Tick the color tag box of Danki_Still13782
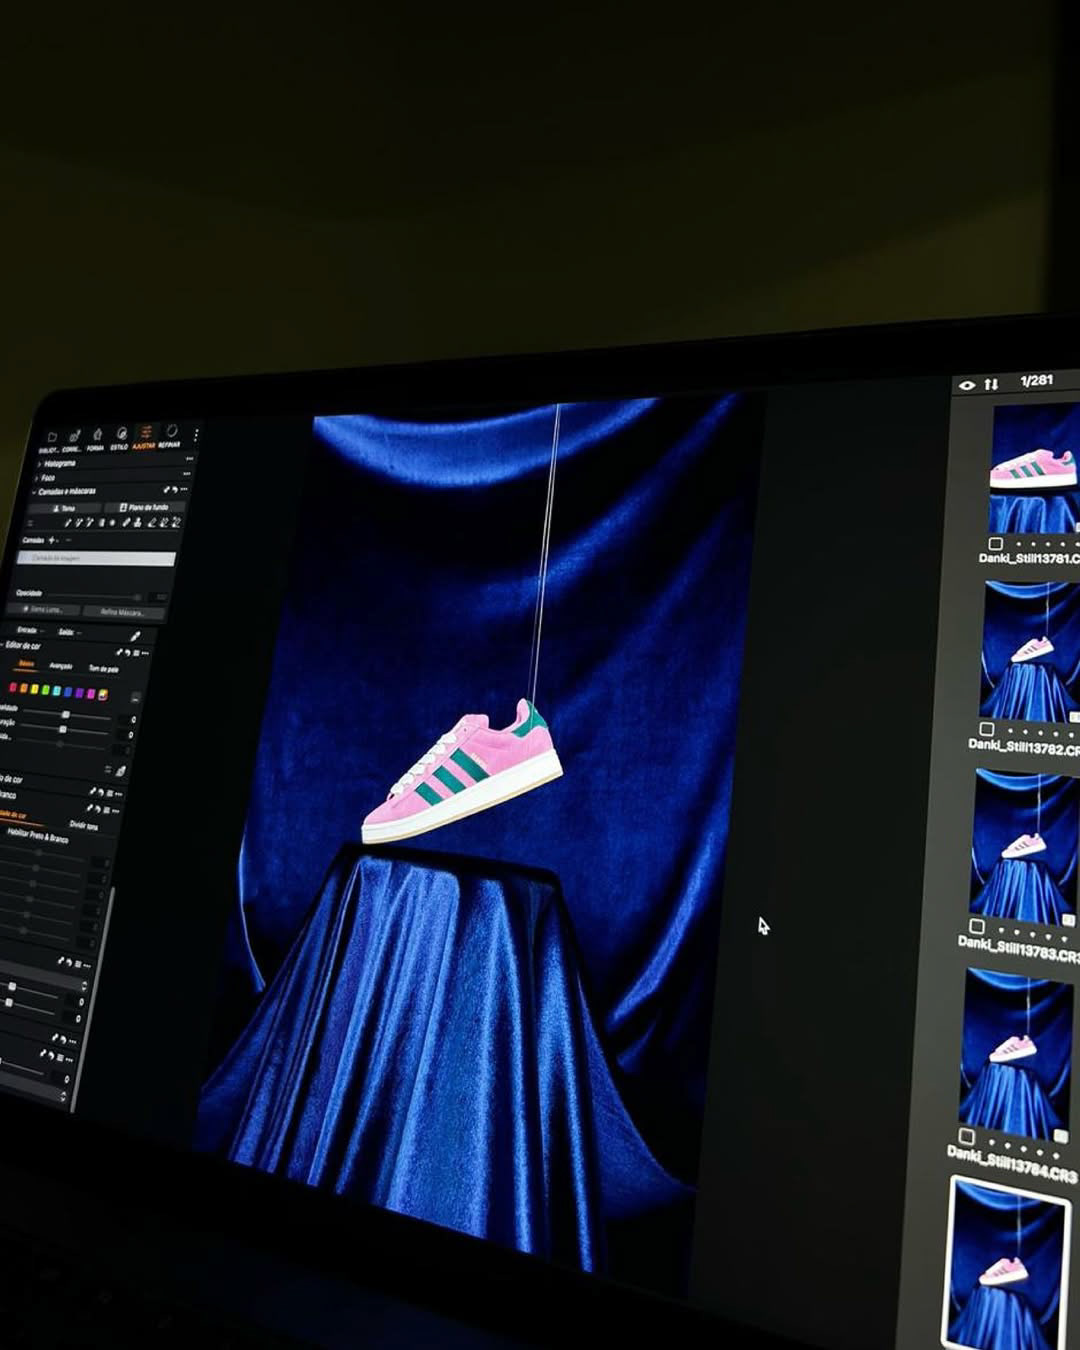Screen dimensions: 1080x1350 [987, 729]
